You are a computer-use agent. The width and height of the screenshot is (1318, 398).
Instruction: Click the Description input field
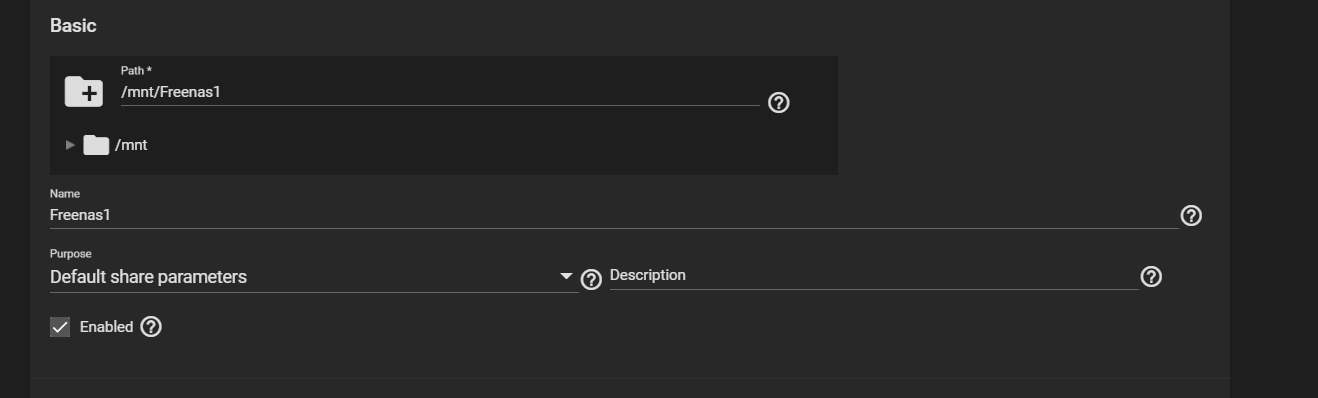(x=874, y=275)
